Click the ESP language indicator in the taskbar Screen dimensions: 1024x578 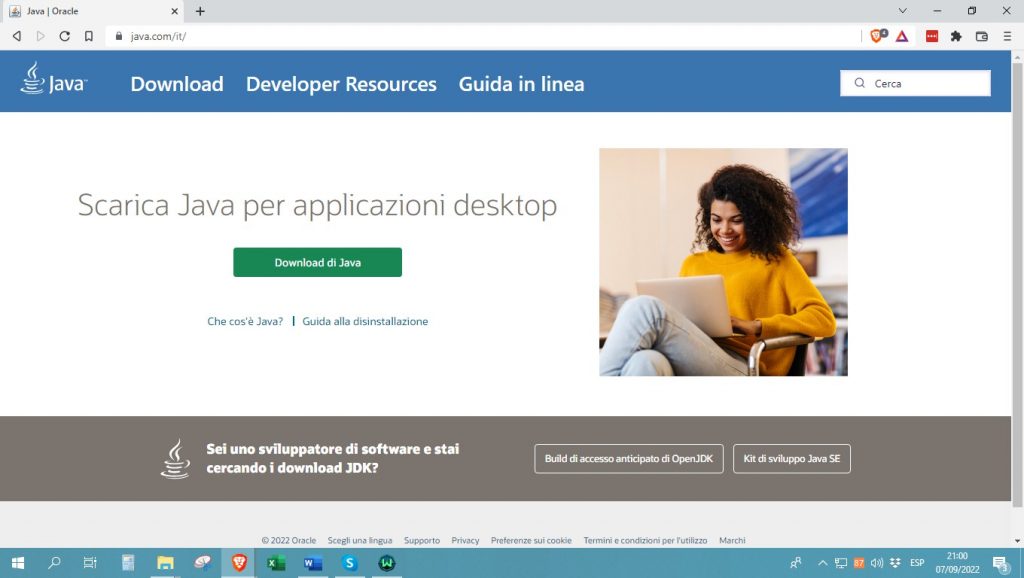coord(918,563)
